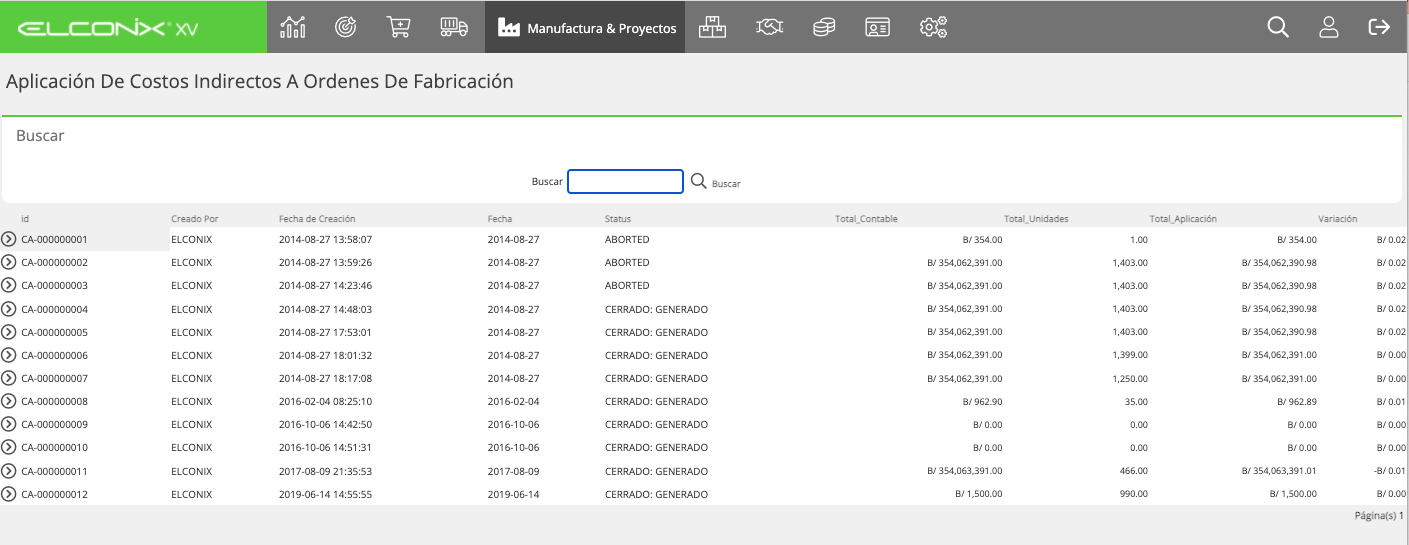Open record arrow for CA-000000002
Screen dimensions: 1409x545
coord(9,262)
